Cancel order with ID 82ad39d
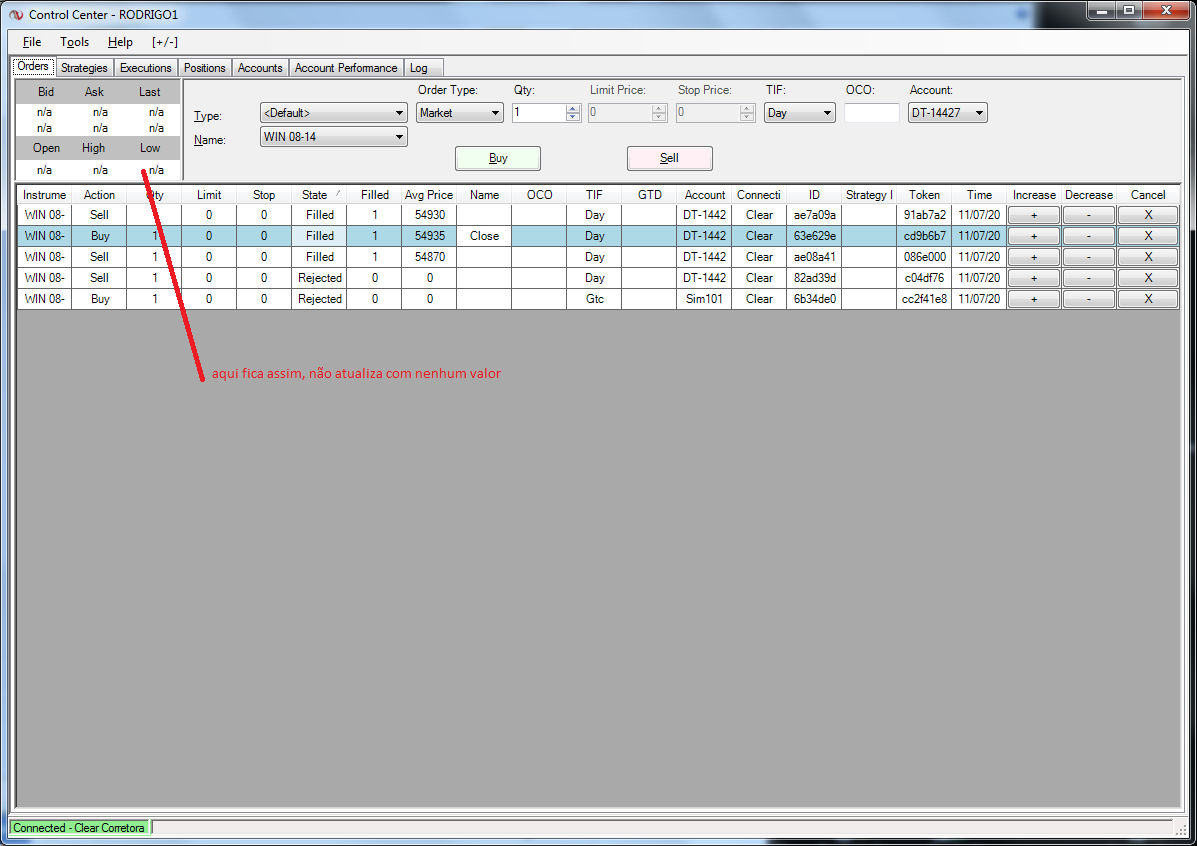This screenshot has width=1197, height=846. [x=1148, y=278]
